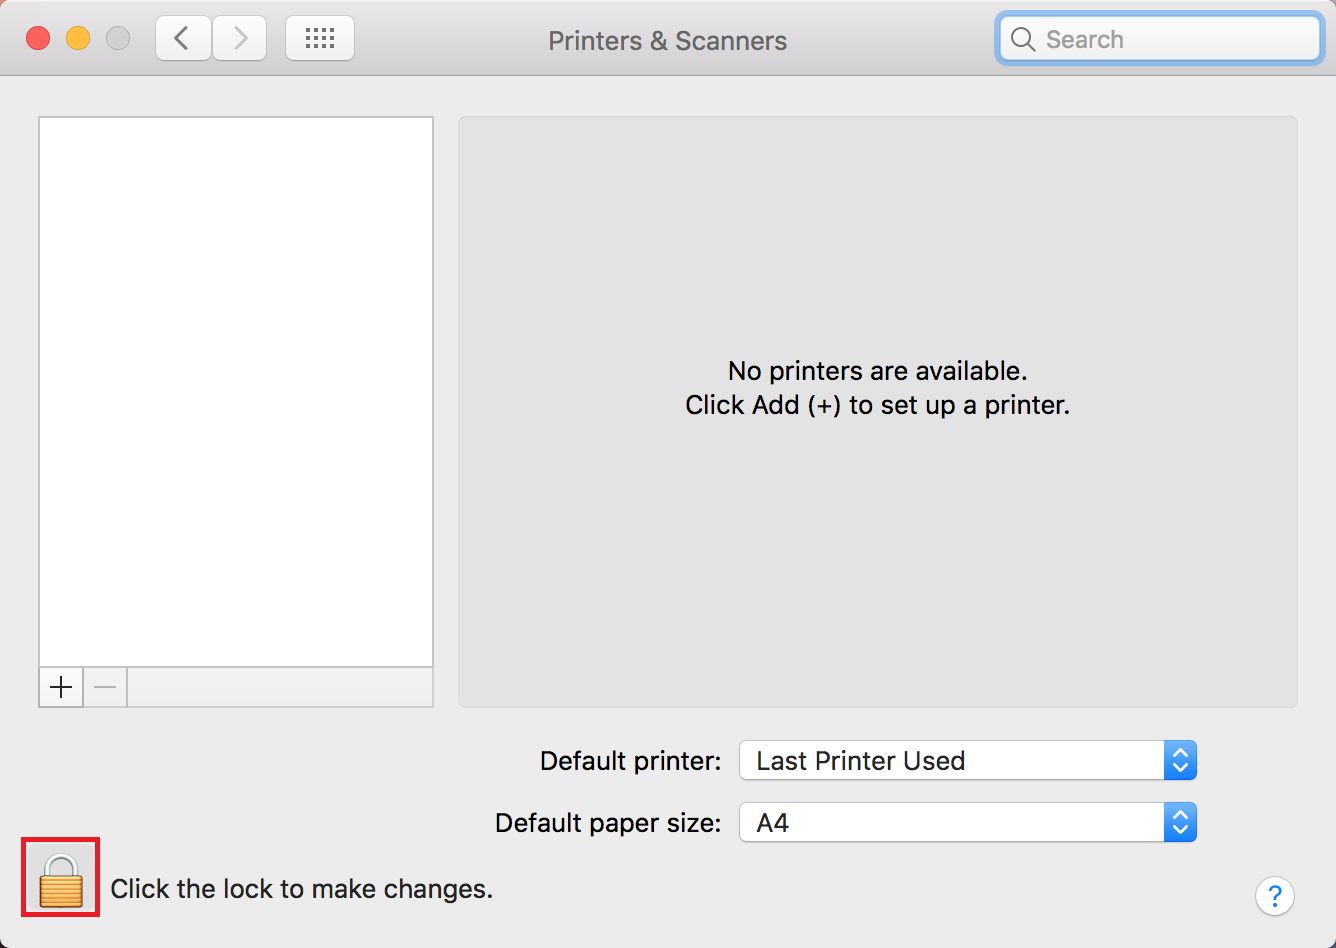Go forward with the right chevron

tap(239, 39)
